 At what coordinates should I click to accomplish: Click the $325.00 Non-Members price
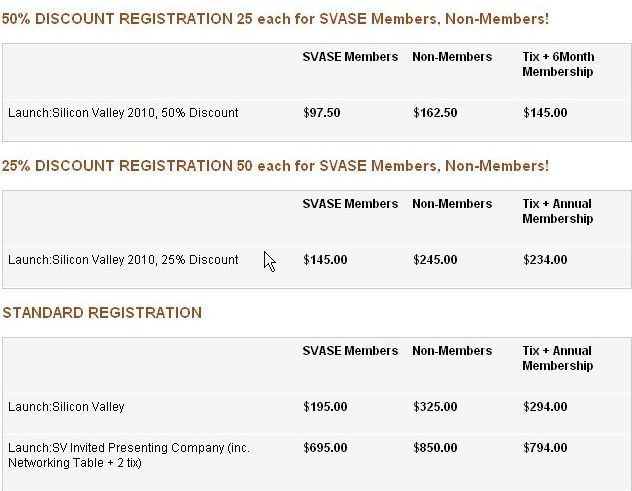[434, 407]
